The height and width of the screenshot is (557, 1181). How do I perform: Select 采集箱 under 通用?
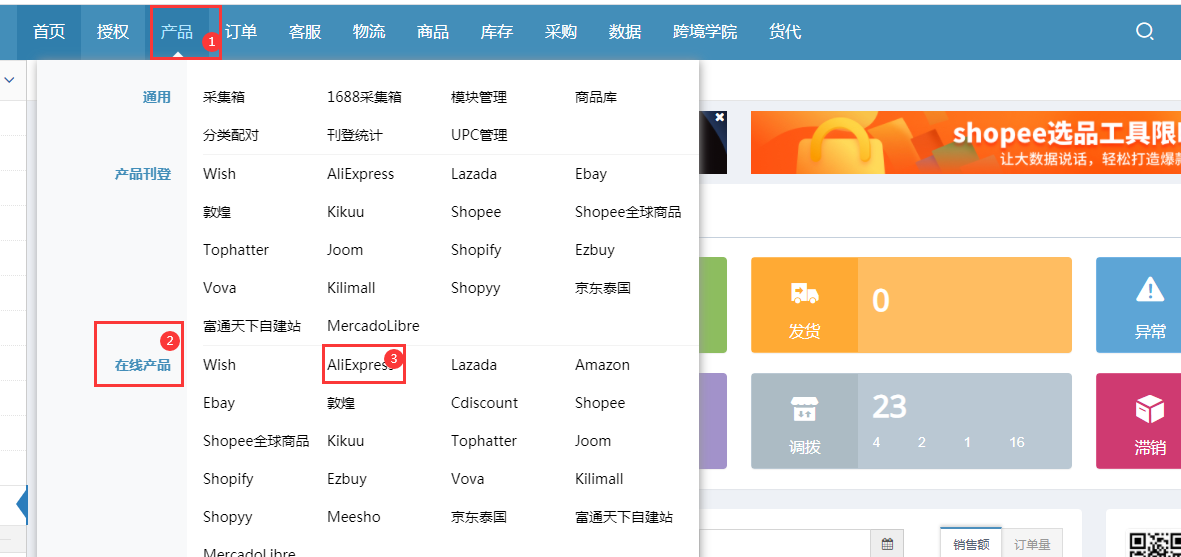pos(224,97)
